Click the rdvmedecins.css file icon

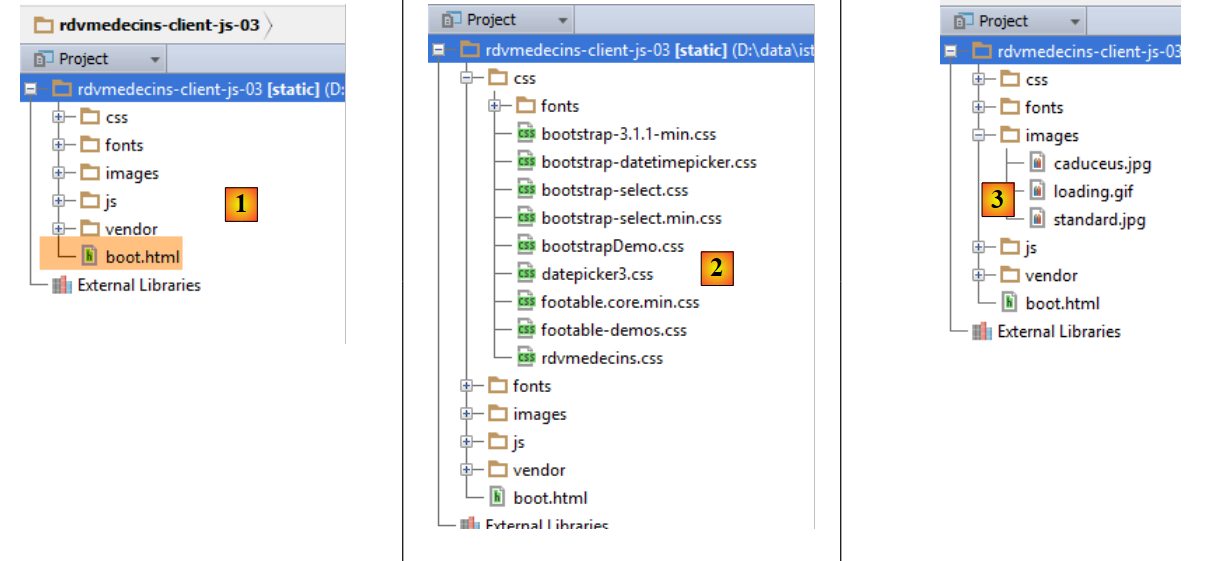526,358
